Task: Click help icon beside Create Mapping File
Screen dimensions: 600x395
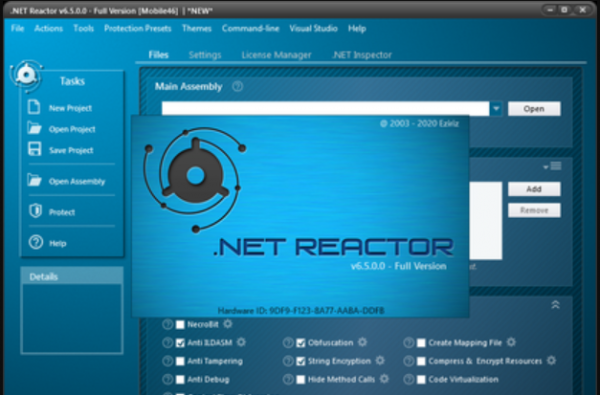Action: (x=409, y=343)
